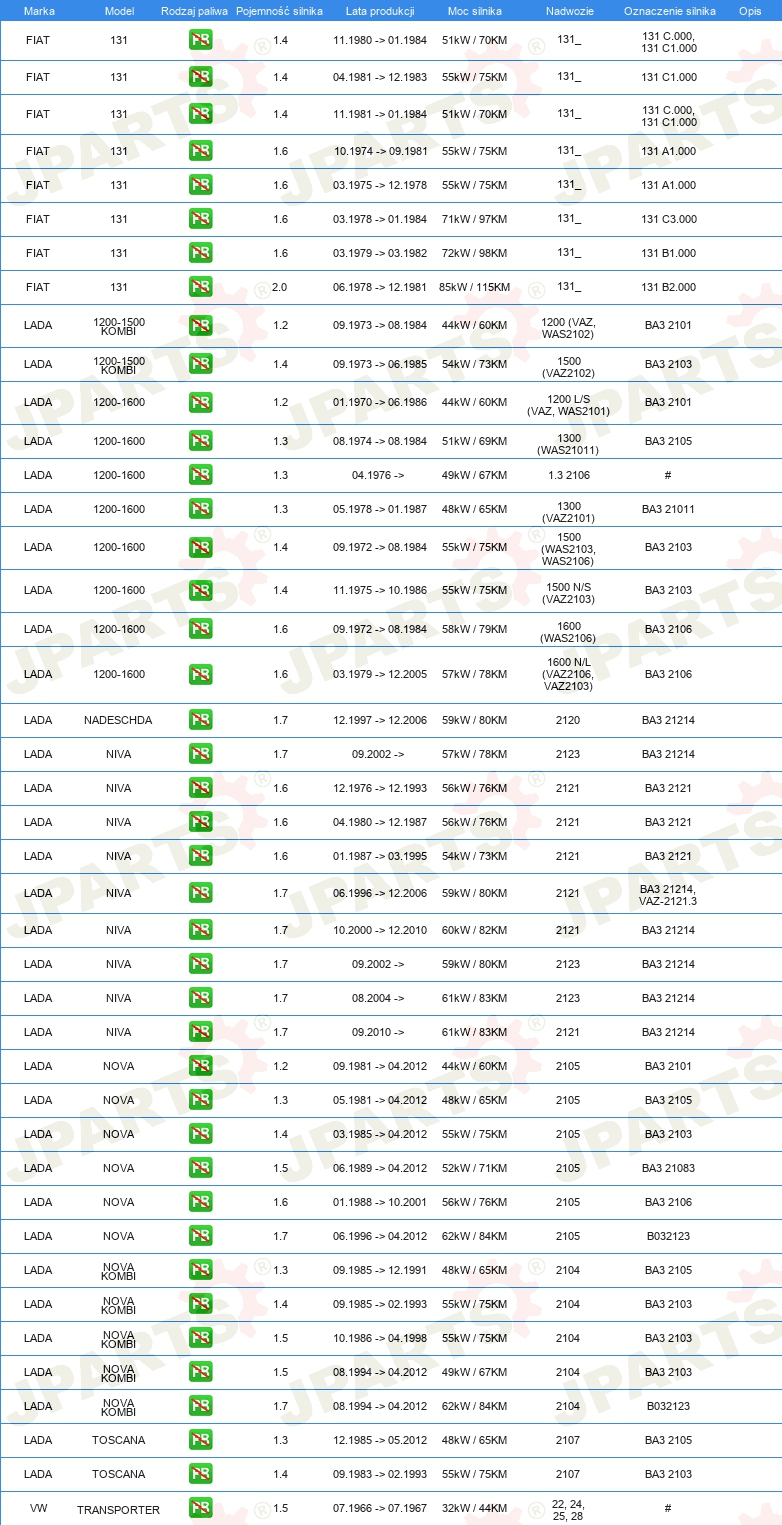782x1525 pixels.
Task: Click the PB fuel icon in the 71kW / 97KM row
Action: click(x=200, y=219)
